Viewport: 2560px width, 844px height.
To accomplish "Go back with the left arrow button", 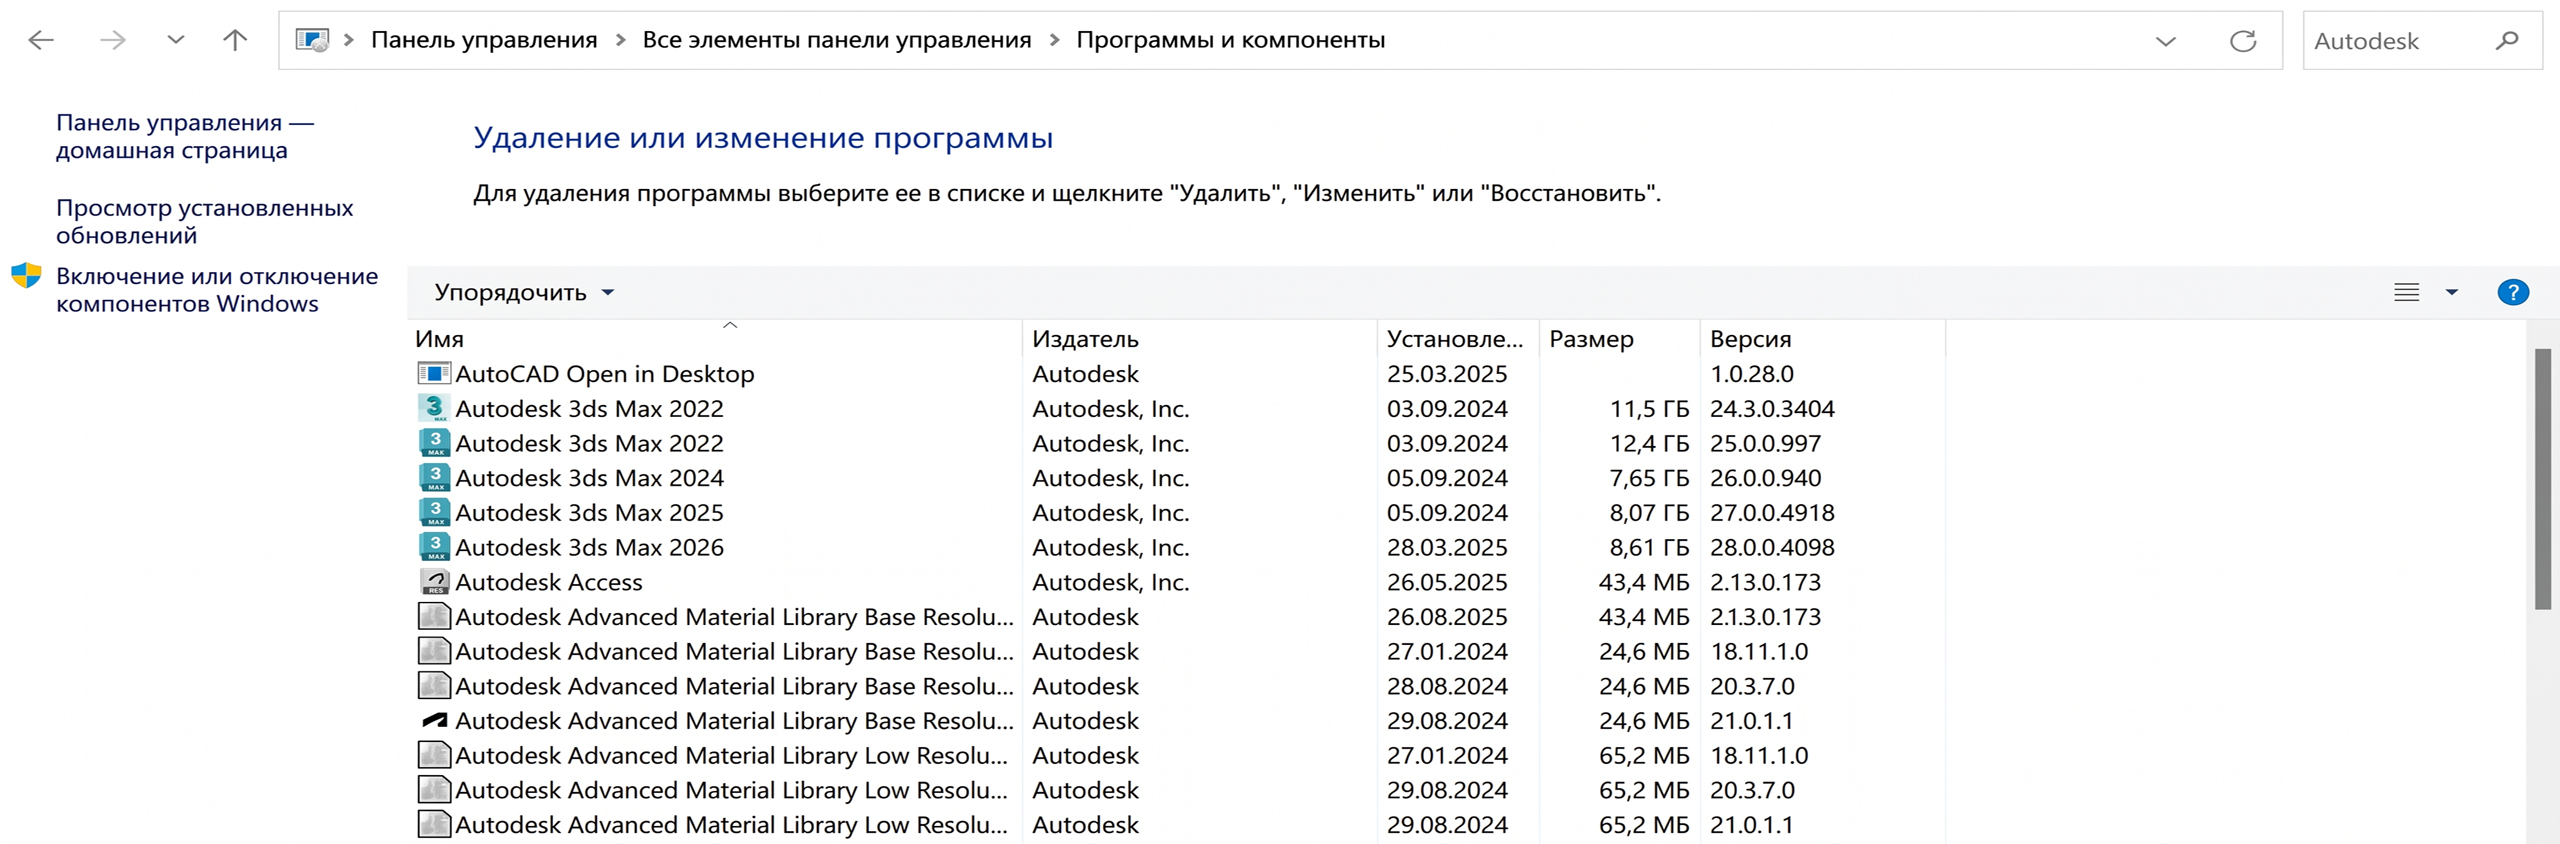I will [x=41, y=40].
